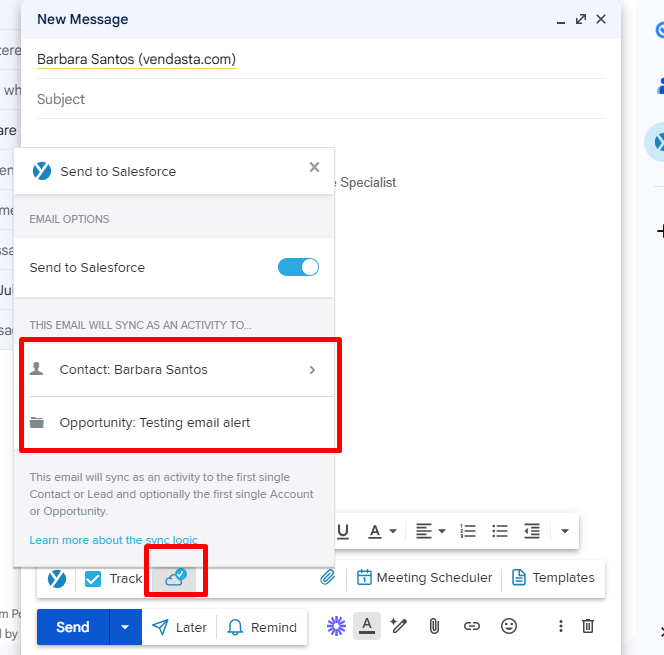Toggle the Track checkbox
664x655 pixels.
[x=93, y=579]
